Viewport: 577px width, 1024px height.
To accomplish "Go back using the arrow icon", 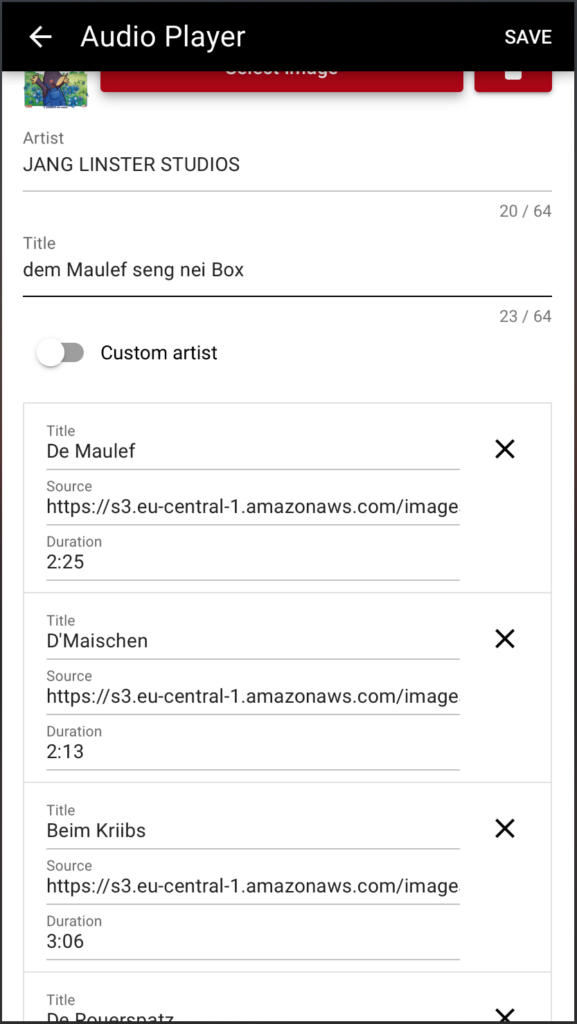I will (x=40, y=37).
